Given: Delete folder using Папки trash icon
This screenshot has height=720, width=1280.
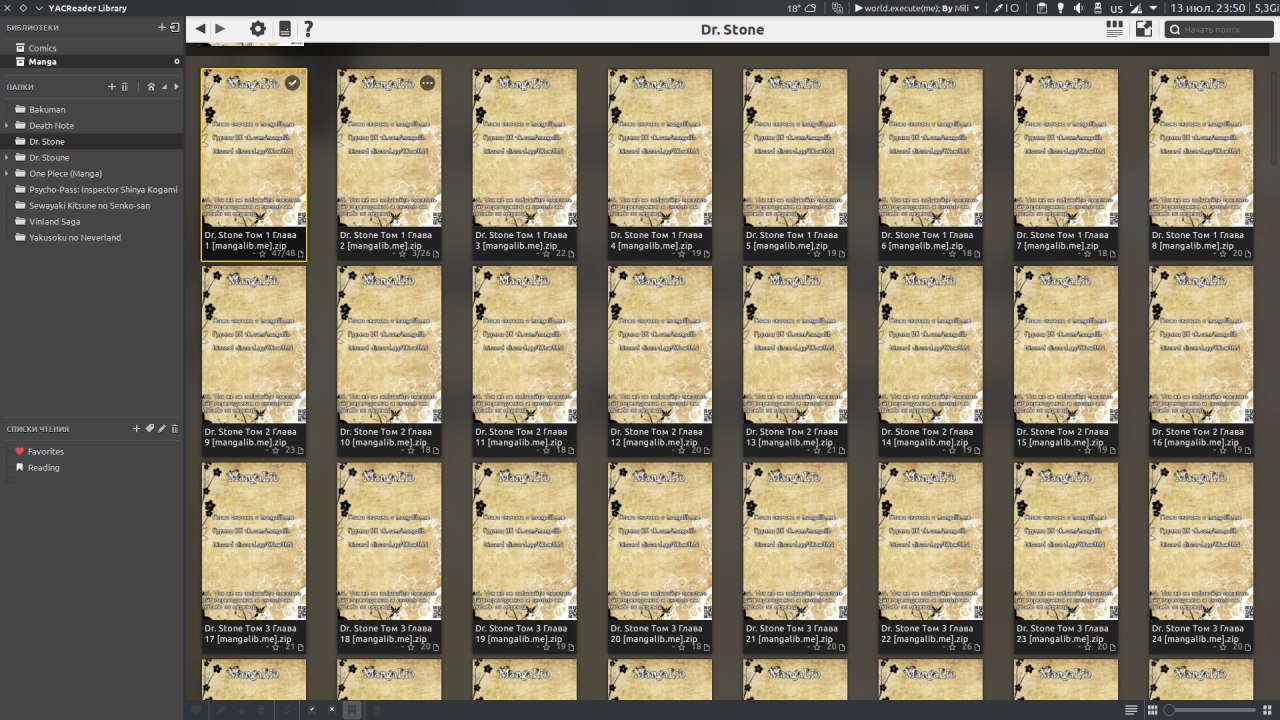Looking at the screenshot, I should pyautogui.click(x=125, y=87).
